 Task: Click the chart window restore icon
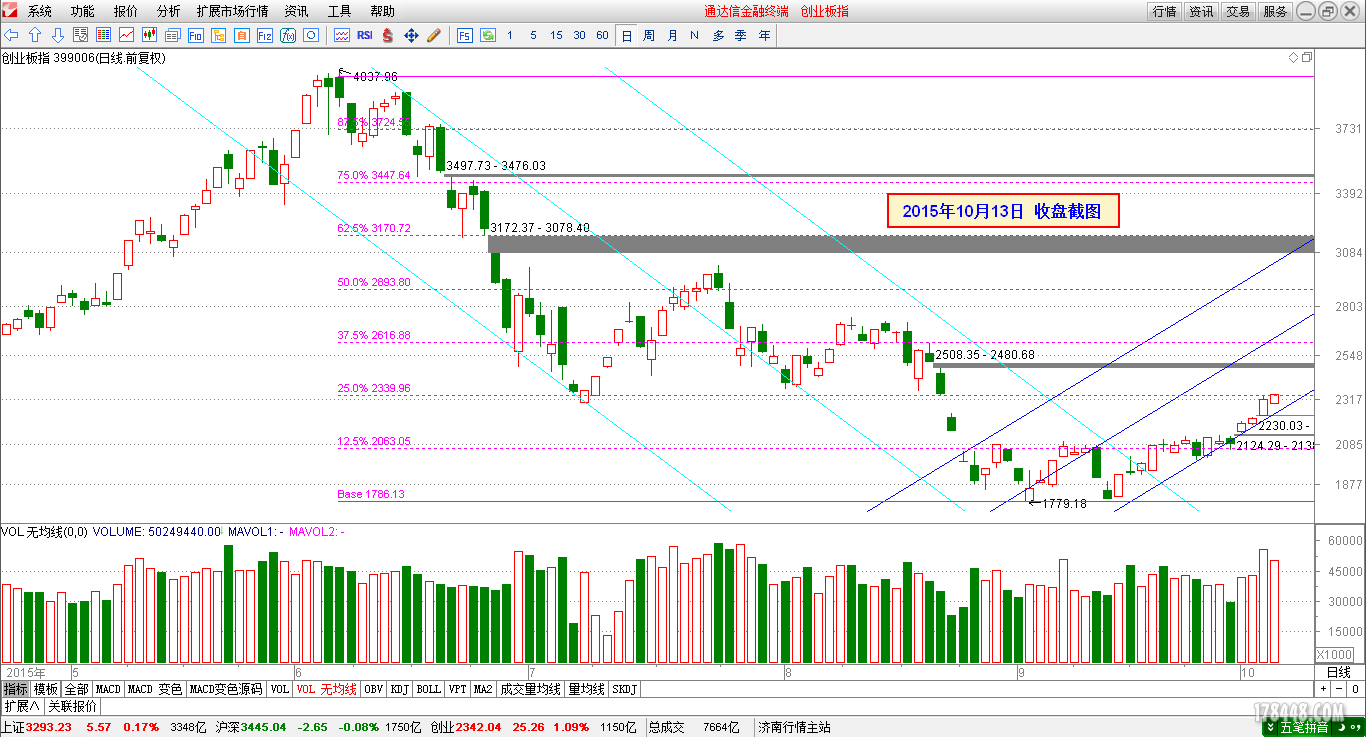1307,58
